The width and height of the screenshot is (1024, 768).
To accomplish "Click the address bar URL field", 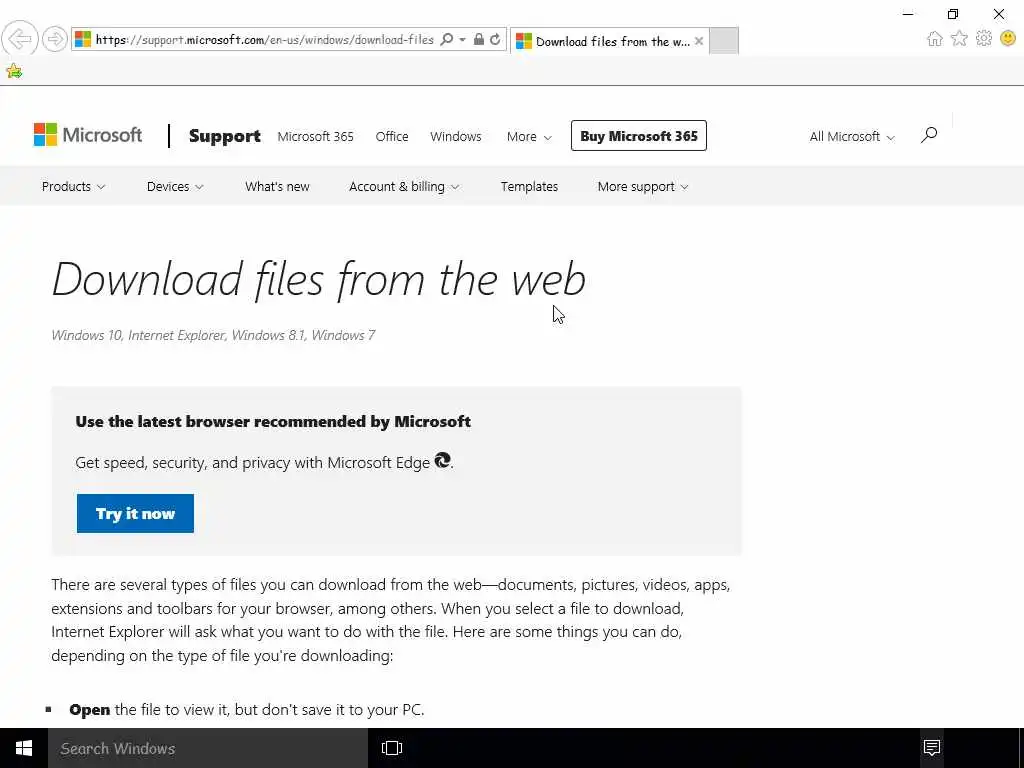I will pyautogui.click(x=264, y=40).
